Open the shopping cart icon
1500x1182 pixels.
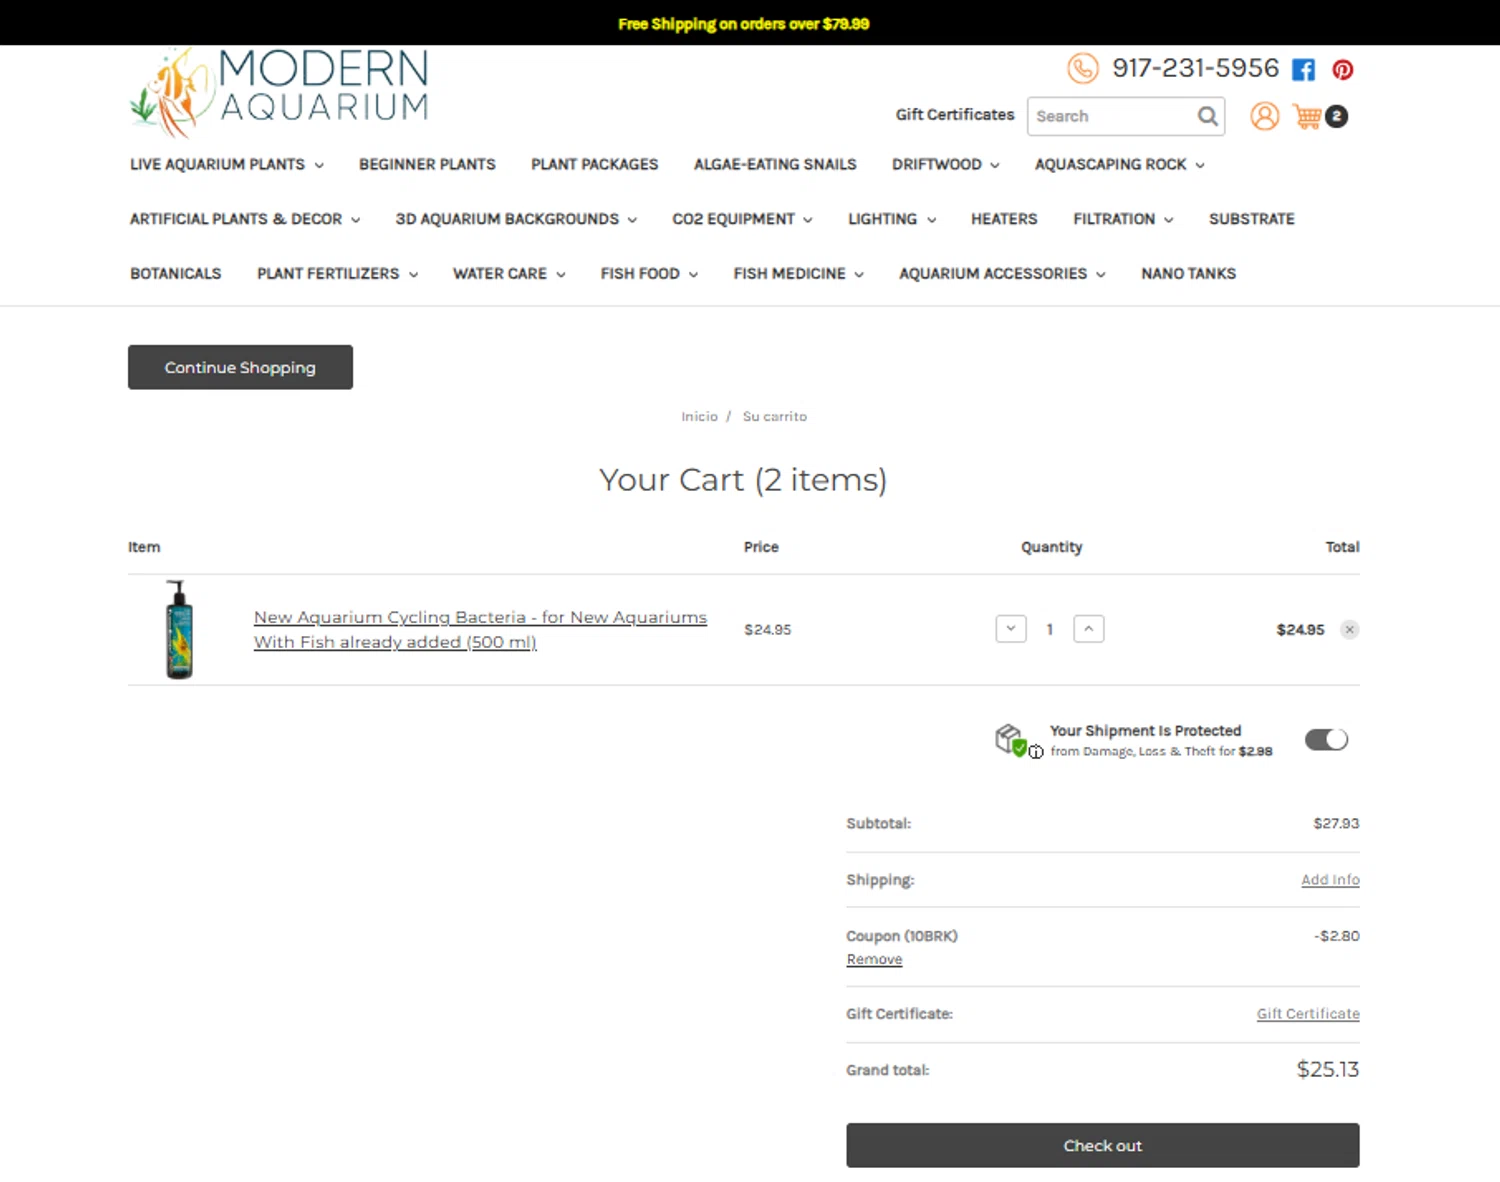pos(1308,116)
